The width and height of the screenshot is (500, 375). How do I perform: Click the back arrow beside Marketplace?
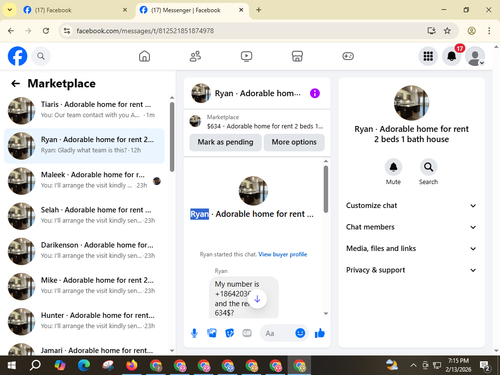15,83
